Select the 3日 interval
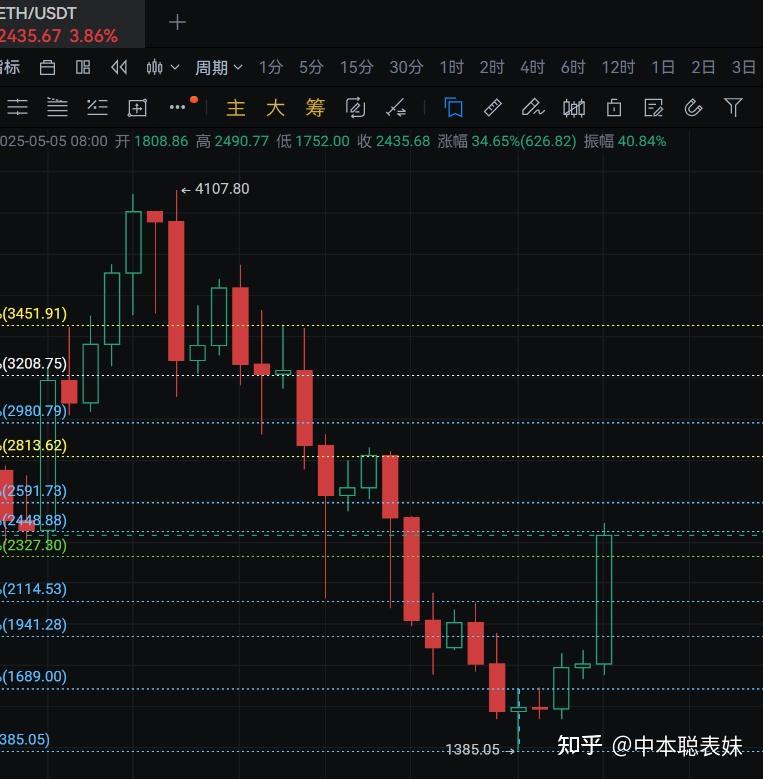The width and height of the screenshot is (763, 779). pyautogui.click(x=744, y=67)
